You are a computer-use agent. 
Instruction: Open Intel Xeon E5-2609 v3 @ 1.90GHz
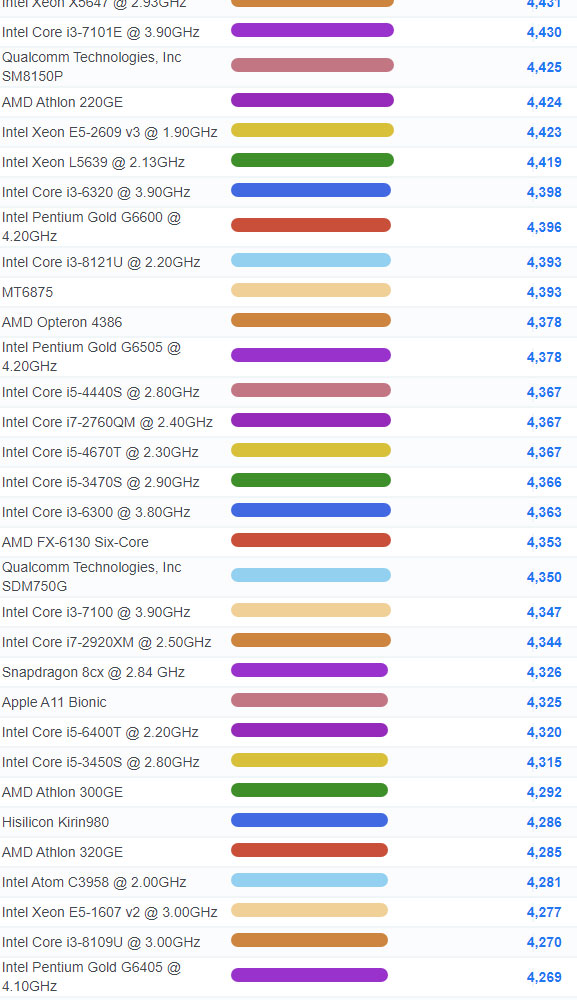pos(110,132)
